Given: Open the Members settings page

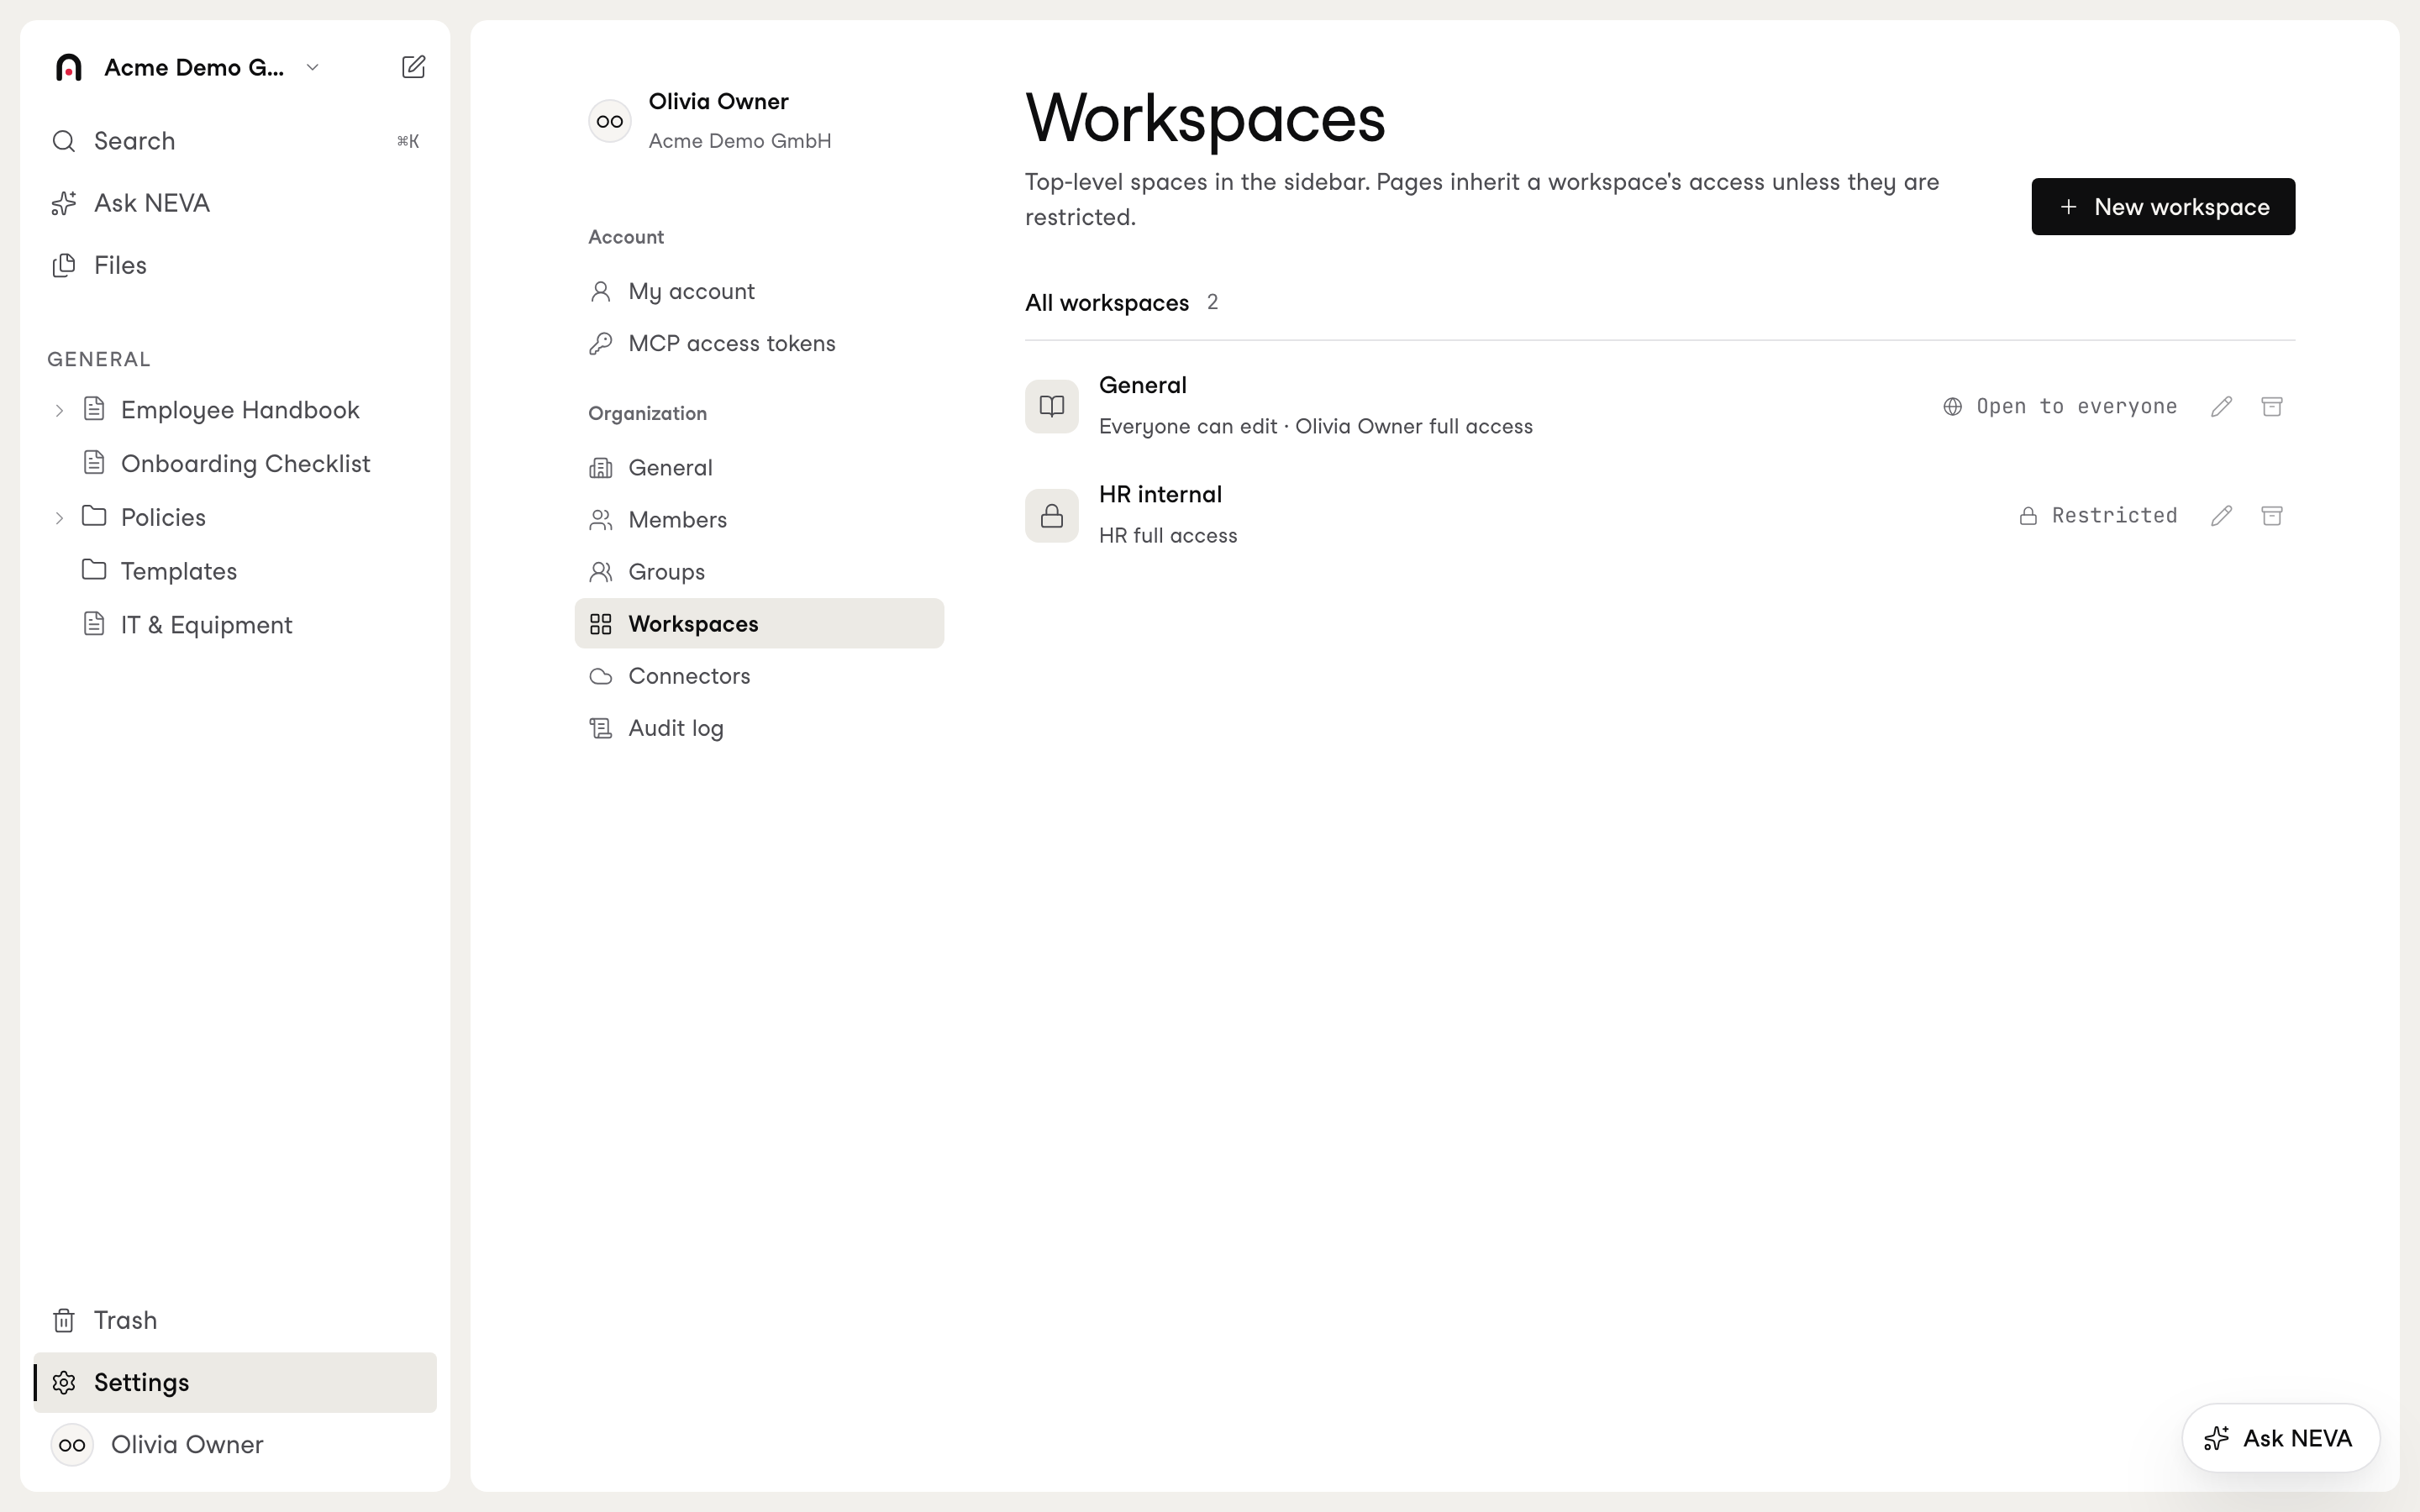Looking at the screenshot, I should pyautogui.click(x=759, y=519).
